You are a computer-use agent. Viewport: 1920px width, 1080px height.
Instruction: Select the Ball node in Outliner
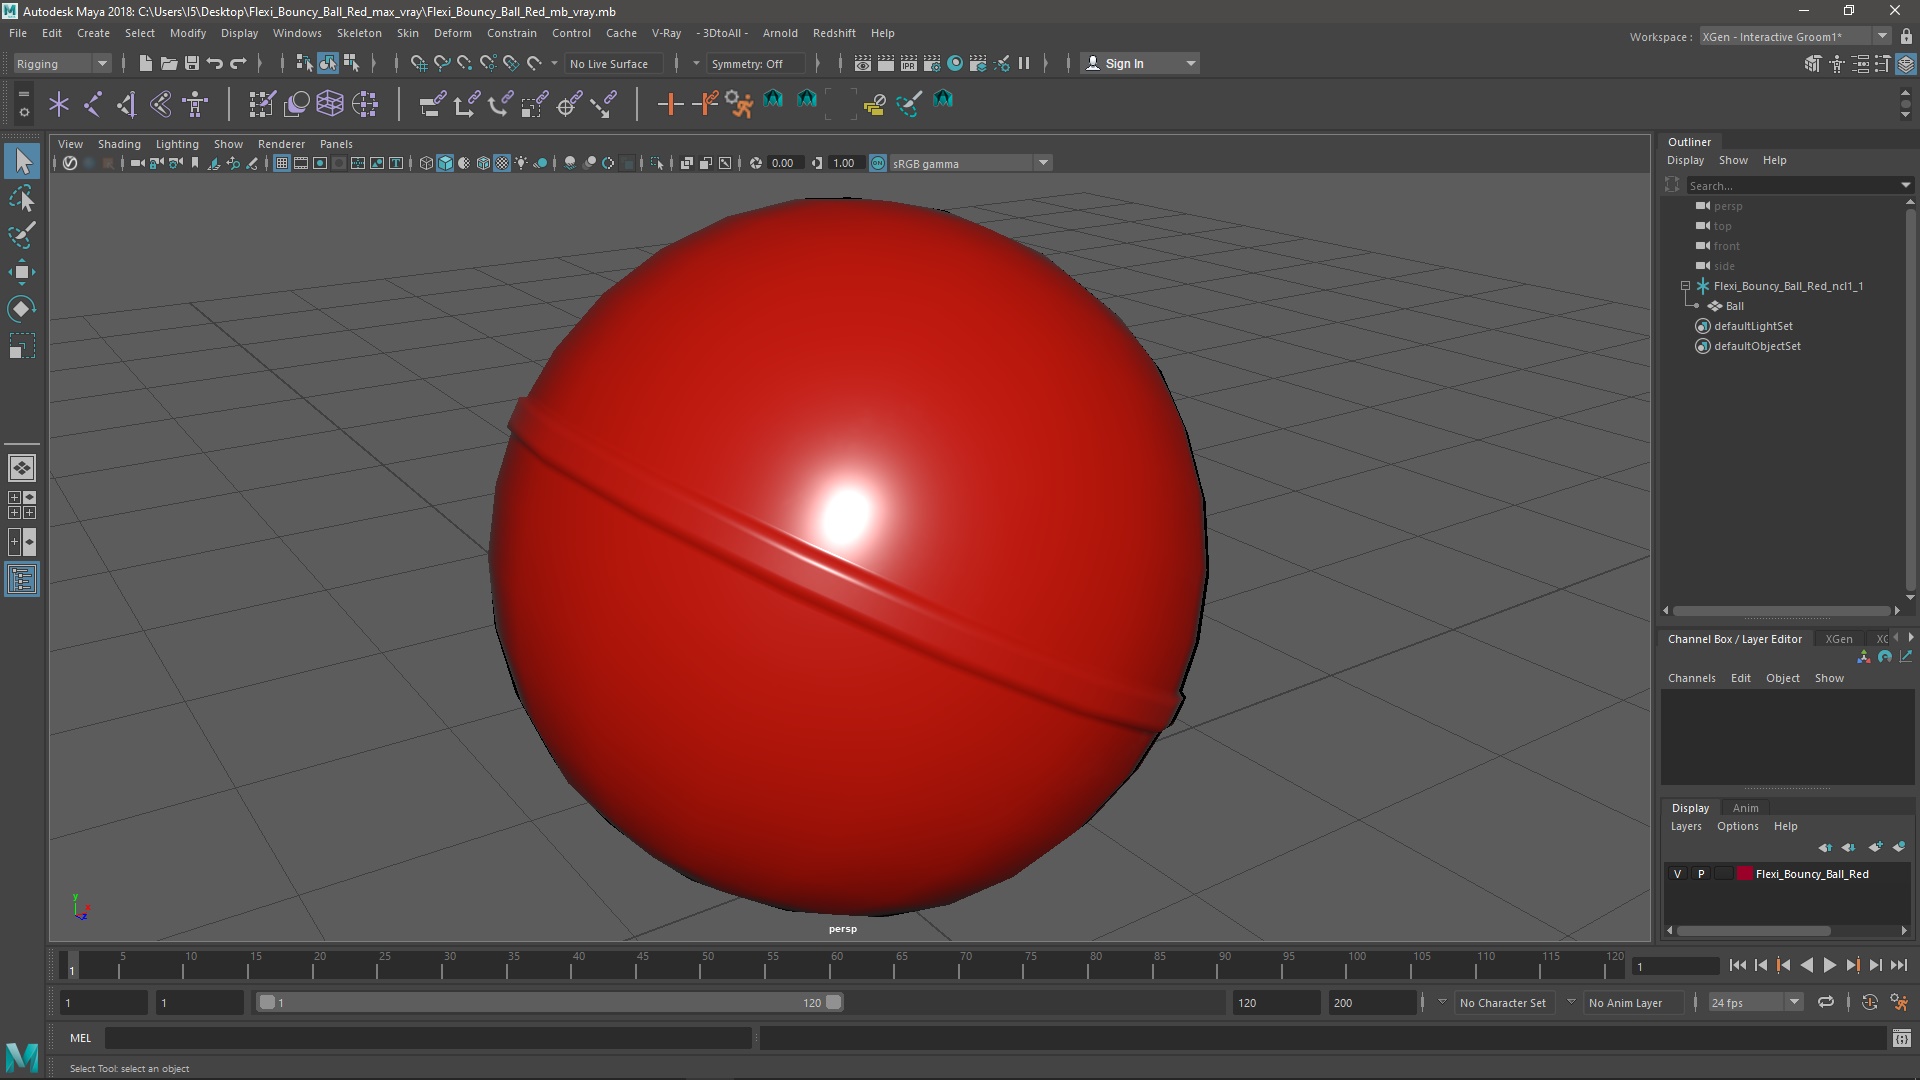tap(1734, 306)
